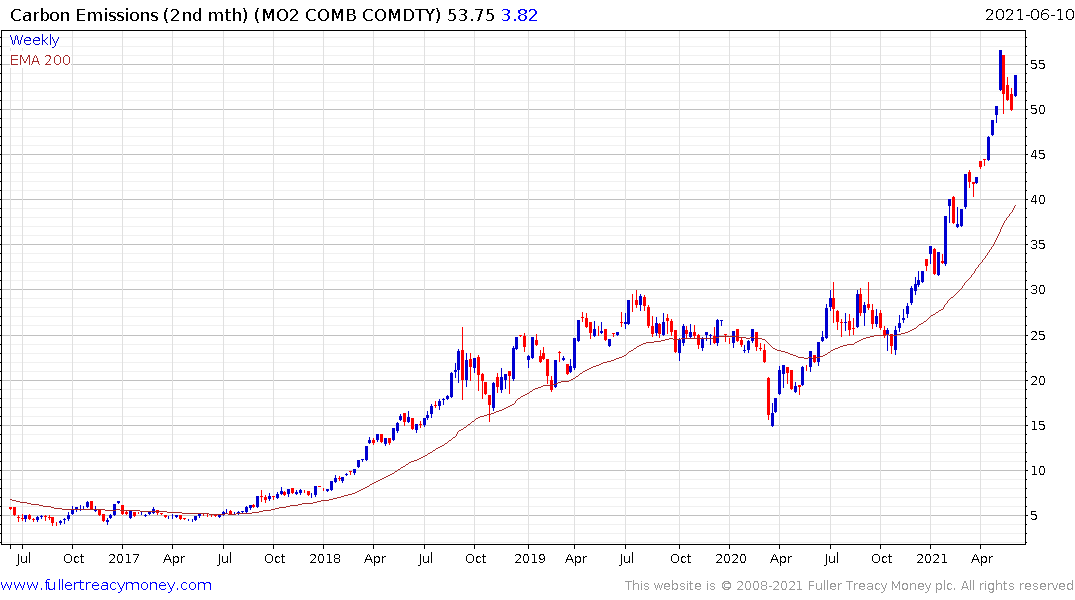This screenshot has height=600, width=1075.
Task: Click the latest blue candlestick near 53
Action: pyautogui.click(x=1015, y=86)
